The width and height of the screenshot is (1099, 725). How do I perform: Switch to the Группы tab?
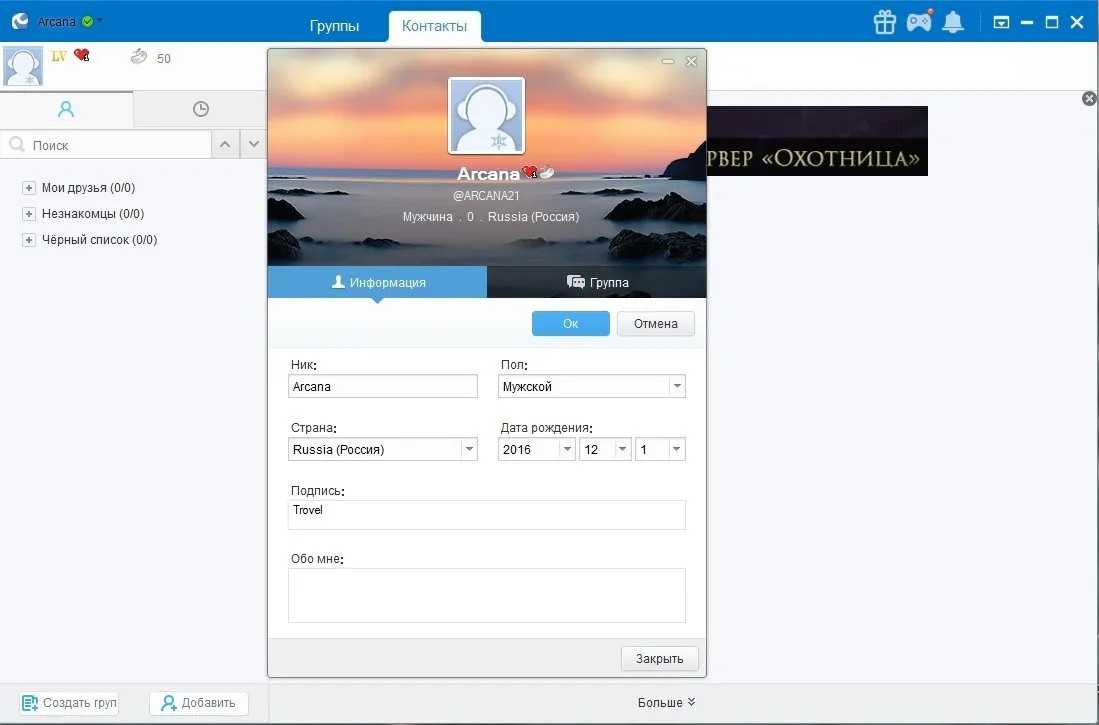click(x=334, y=26)
